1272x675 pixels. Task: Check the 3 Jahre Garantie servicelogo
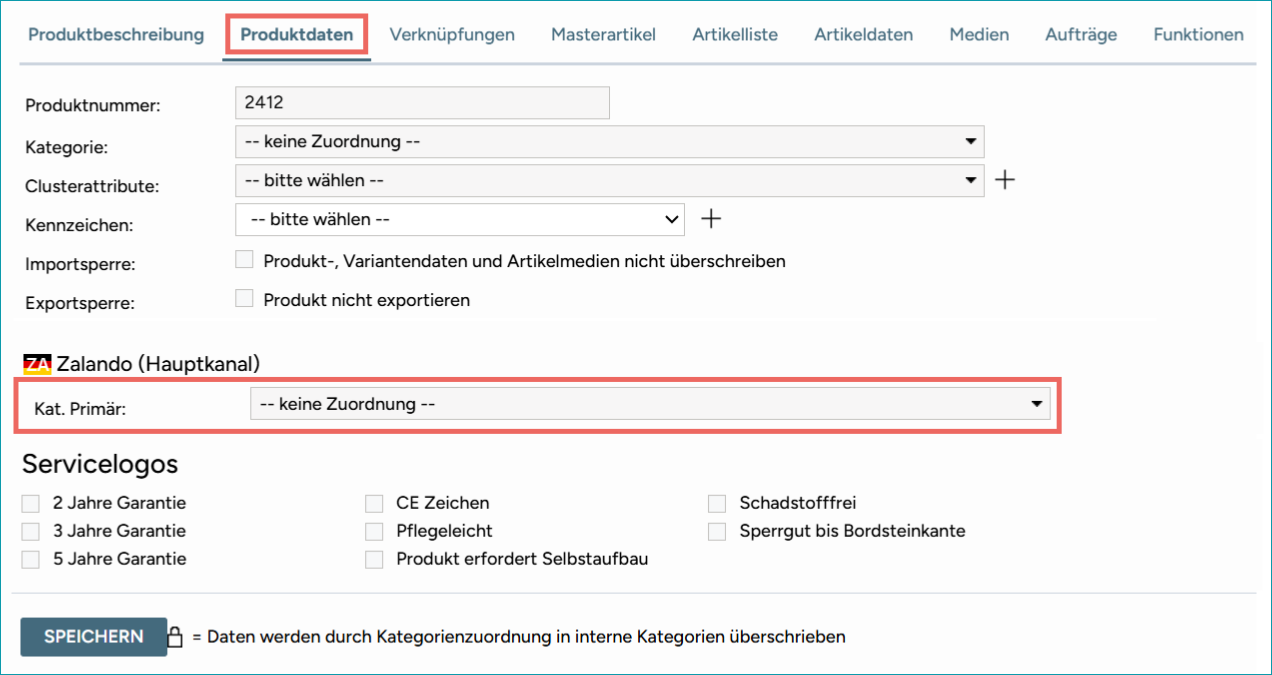click(x=31, y=531)
